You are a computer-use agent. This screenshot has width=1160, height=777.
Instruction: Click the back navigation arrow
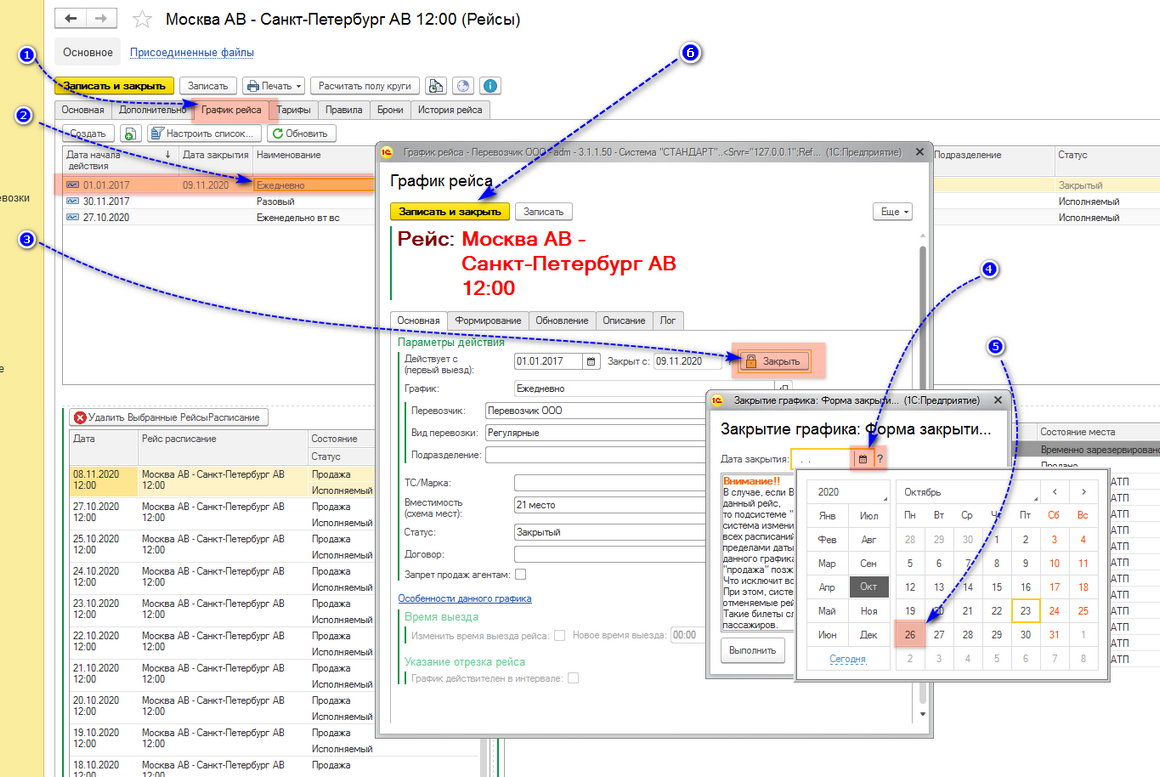click(70, 19)
